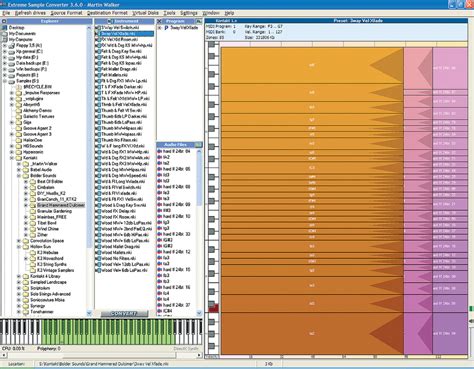The image size is (474, 369).
Task: Click the P program icon beside Swap VelXfade
Action: click(x=166, y=28)
